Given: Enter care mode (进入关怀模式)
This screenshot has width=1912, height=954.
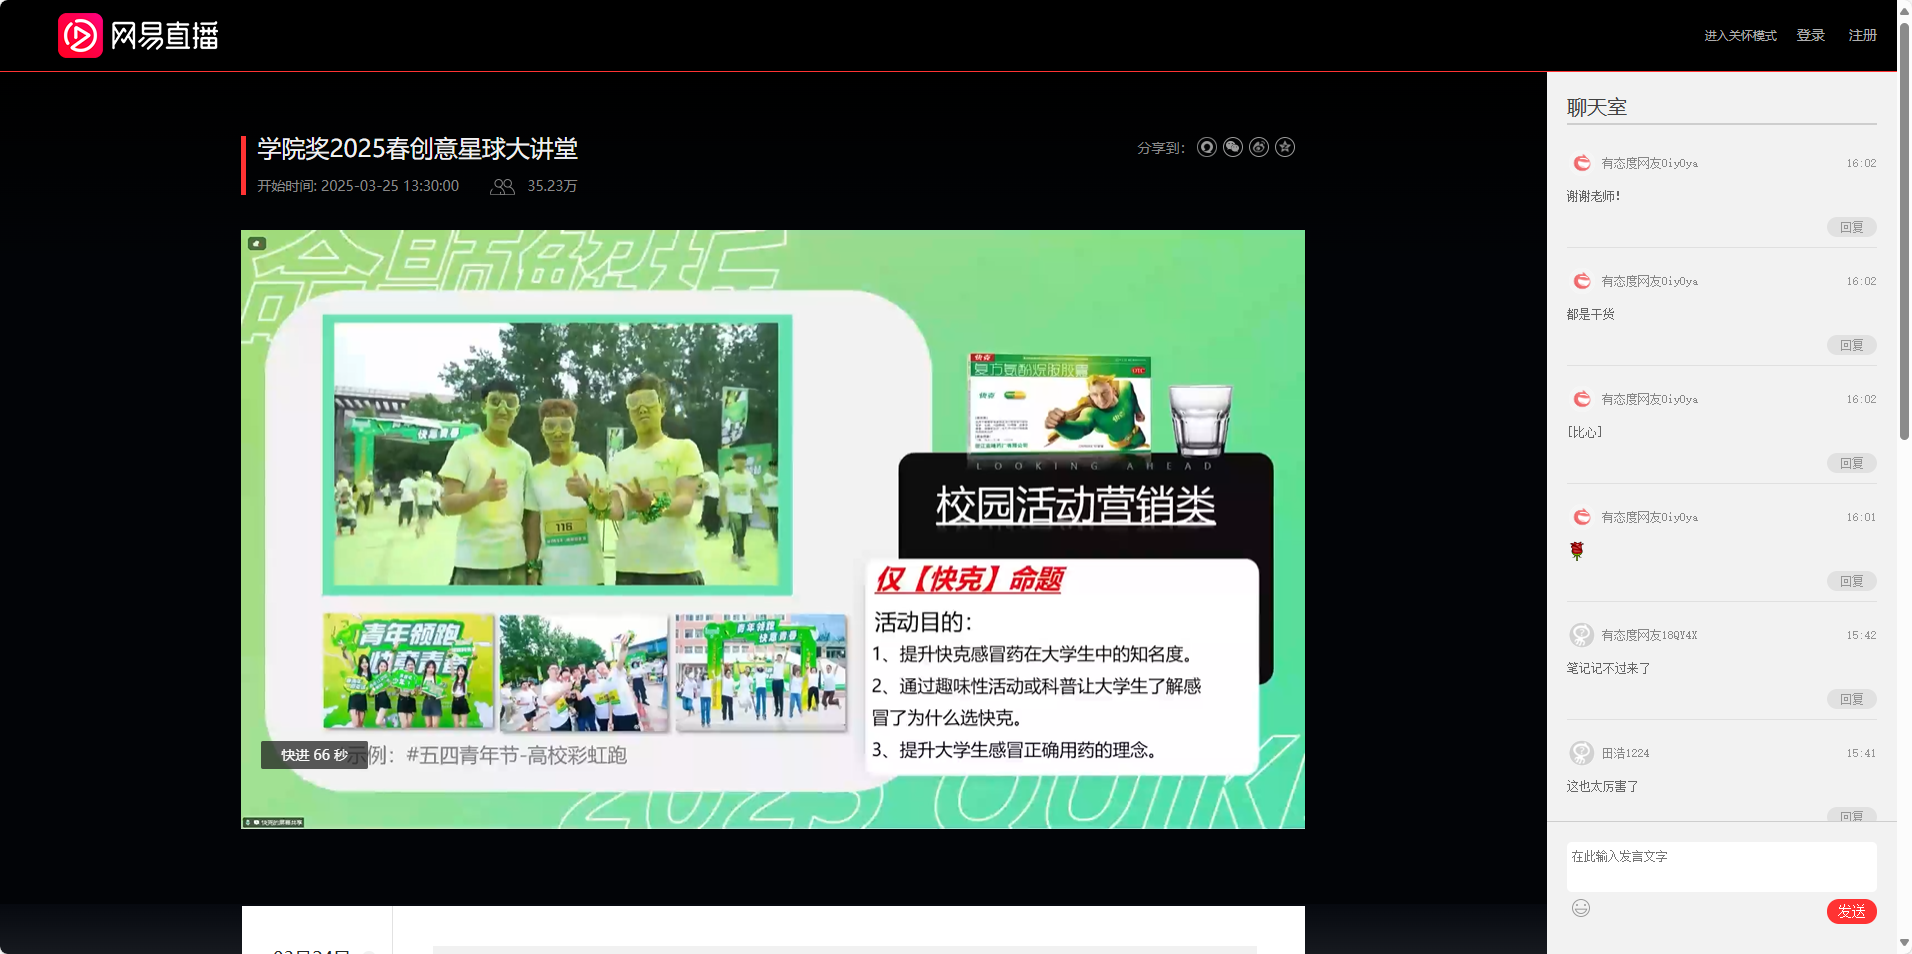Looking at the screenshot, I should [1740, 36].
